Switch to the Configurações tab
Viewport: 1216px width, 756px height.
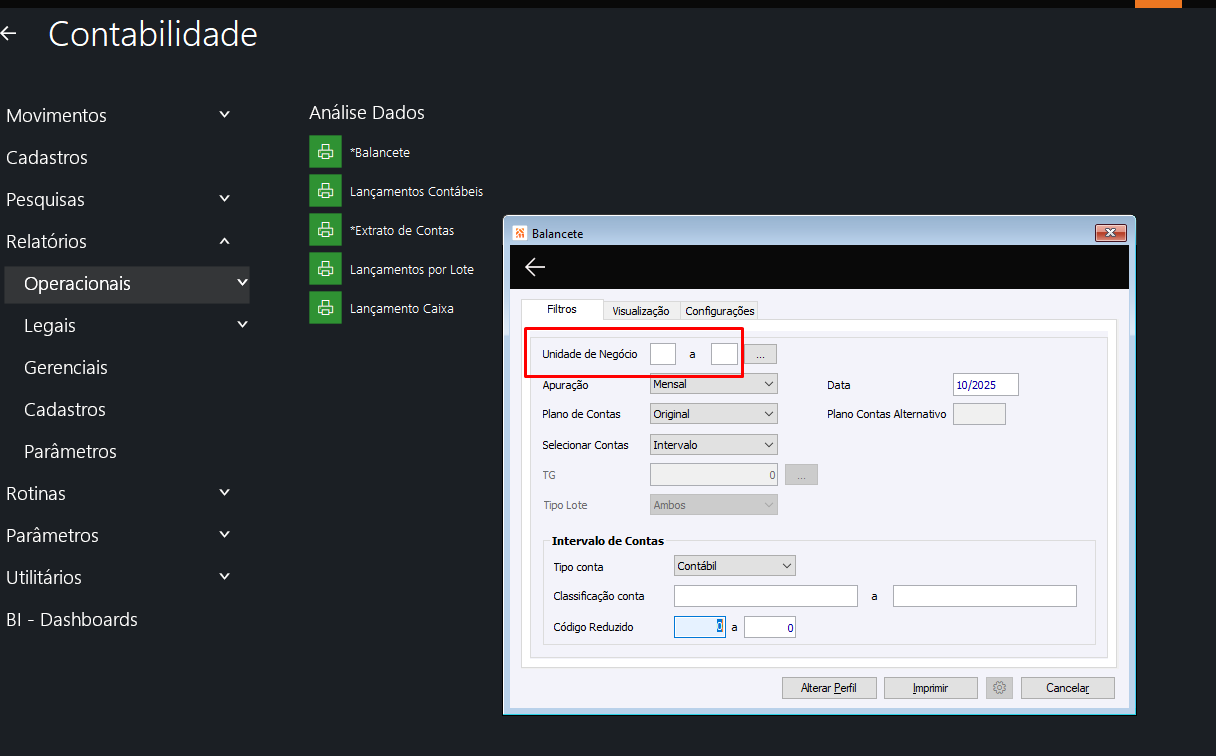pos(720,311)
